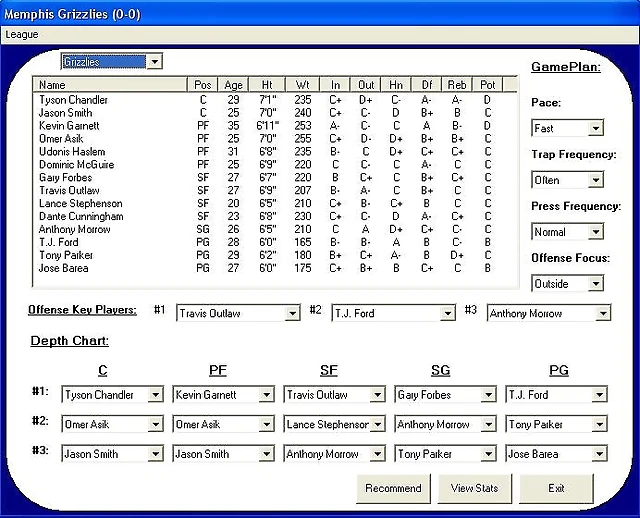Select Gary Forbes row in roster list
640x518 pixels.
click(274, 178)
